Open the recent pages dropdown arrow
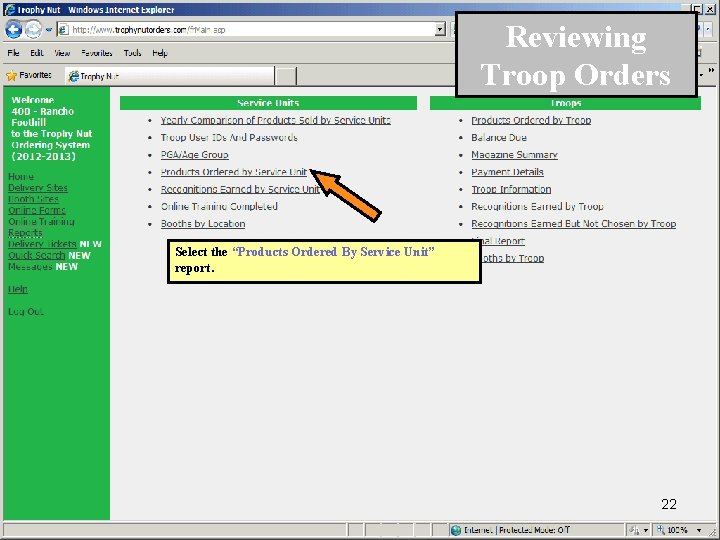 (x=49, y=30)
